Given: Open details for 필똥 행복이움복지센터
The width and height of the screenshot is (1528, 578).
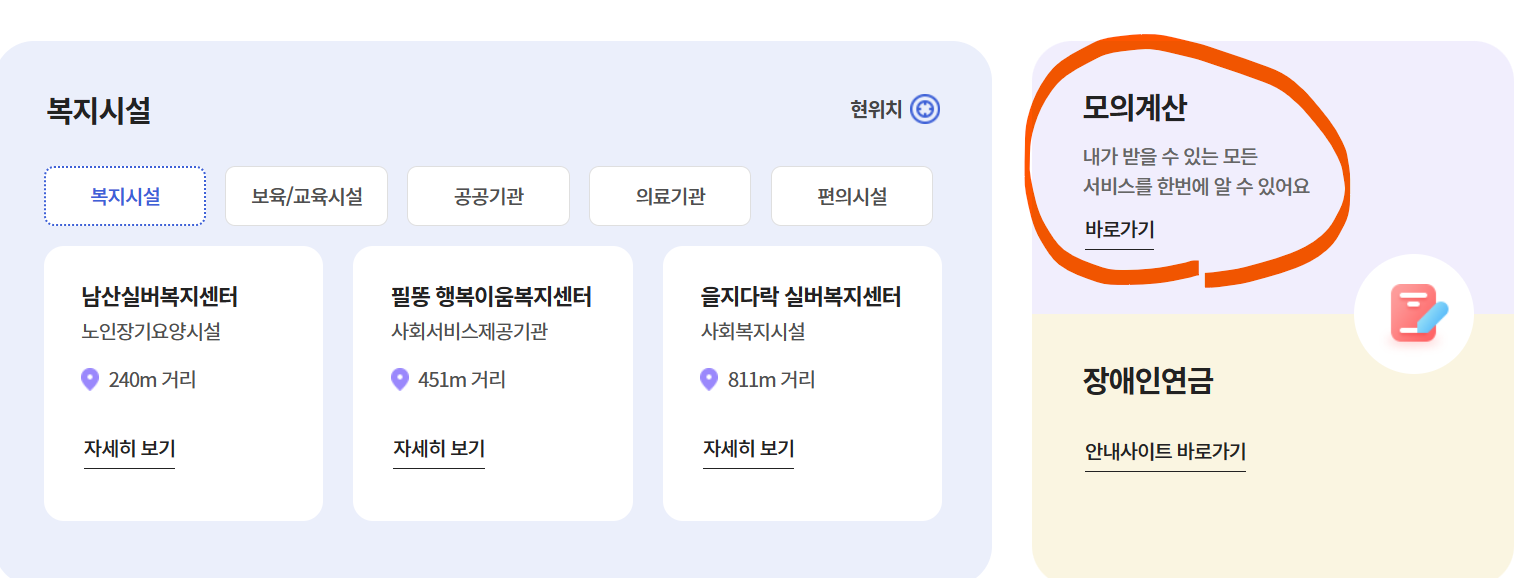Looking at the screenshot, I should (438, 448).
